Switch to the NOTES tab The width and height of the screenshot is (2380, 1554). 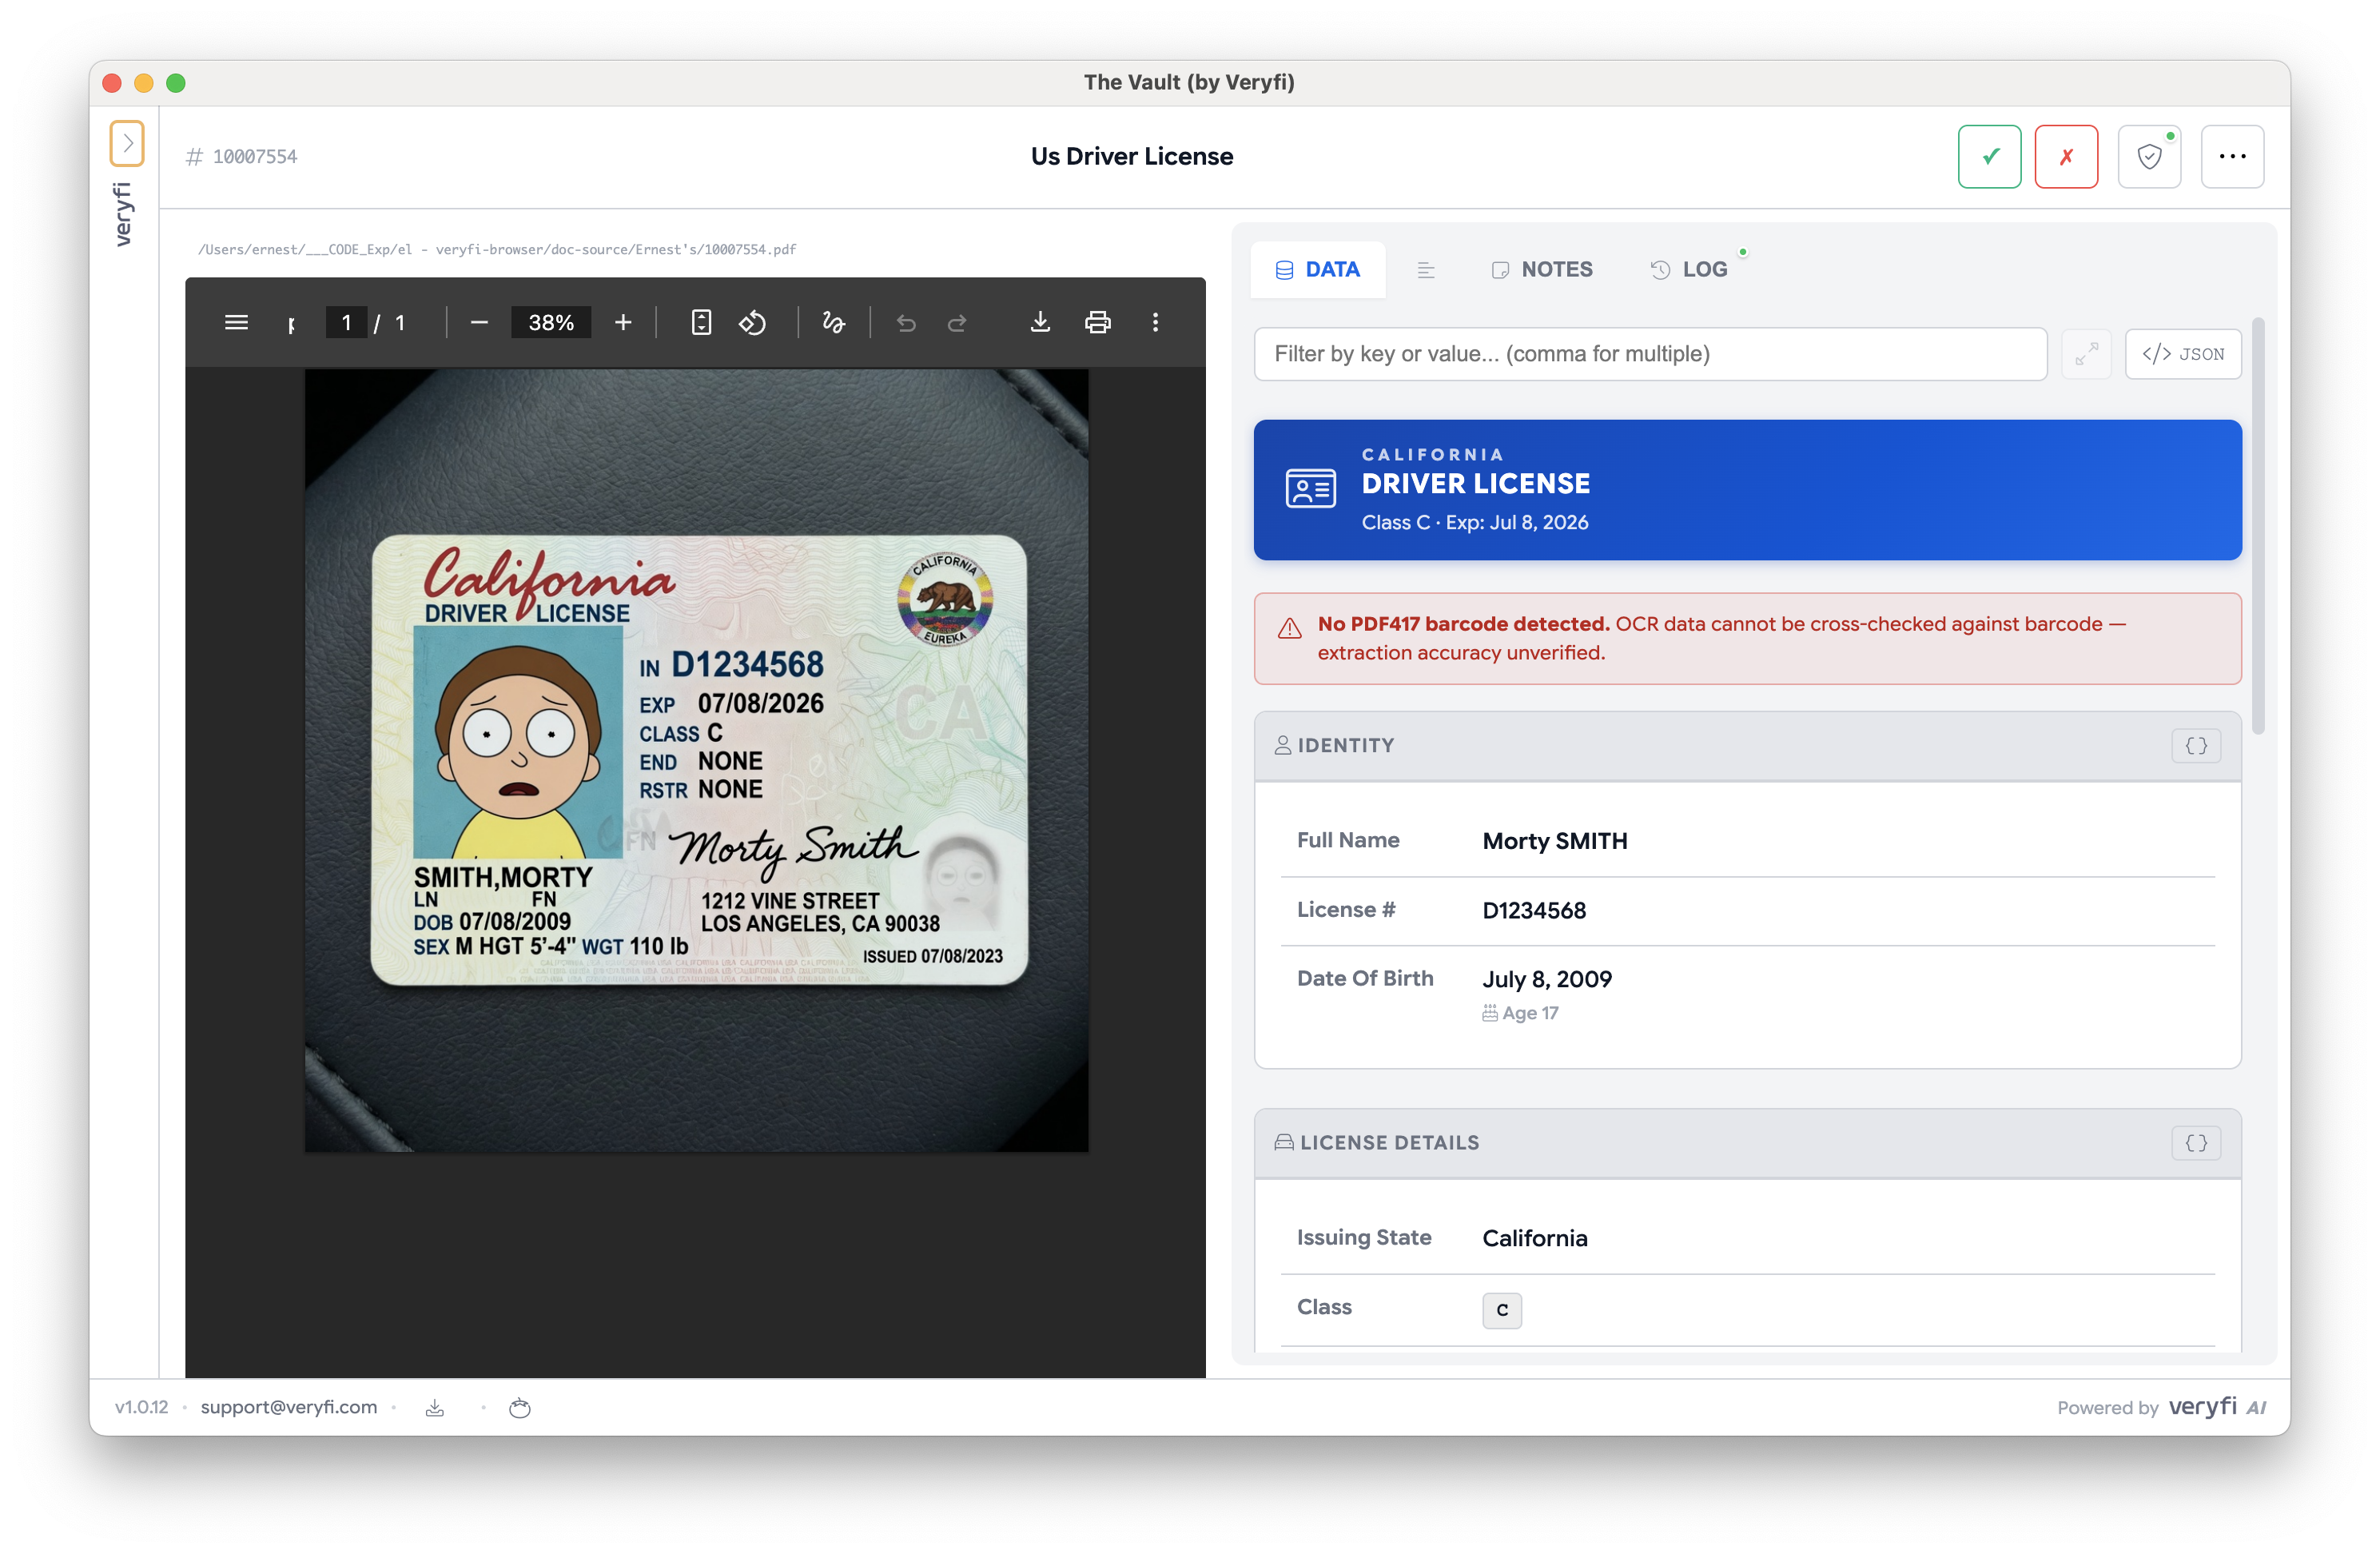click(x=1542, y=269)
